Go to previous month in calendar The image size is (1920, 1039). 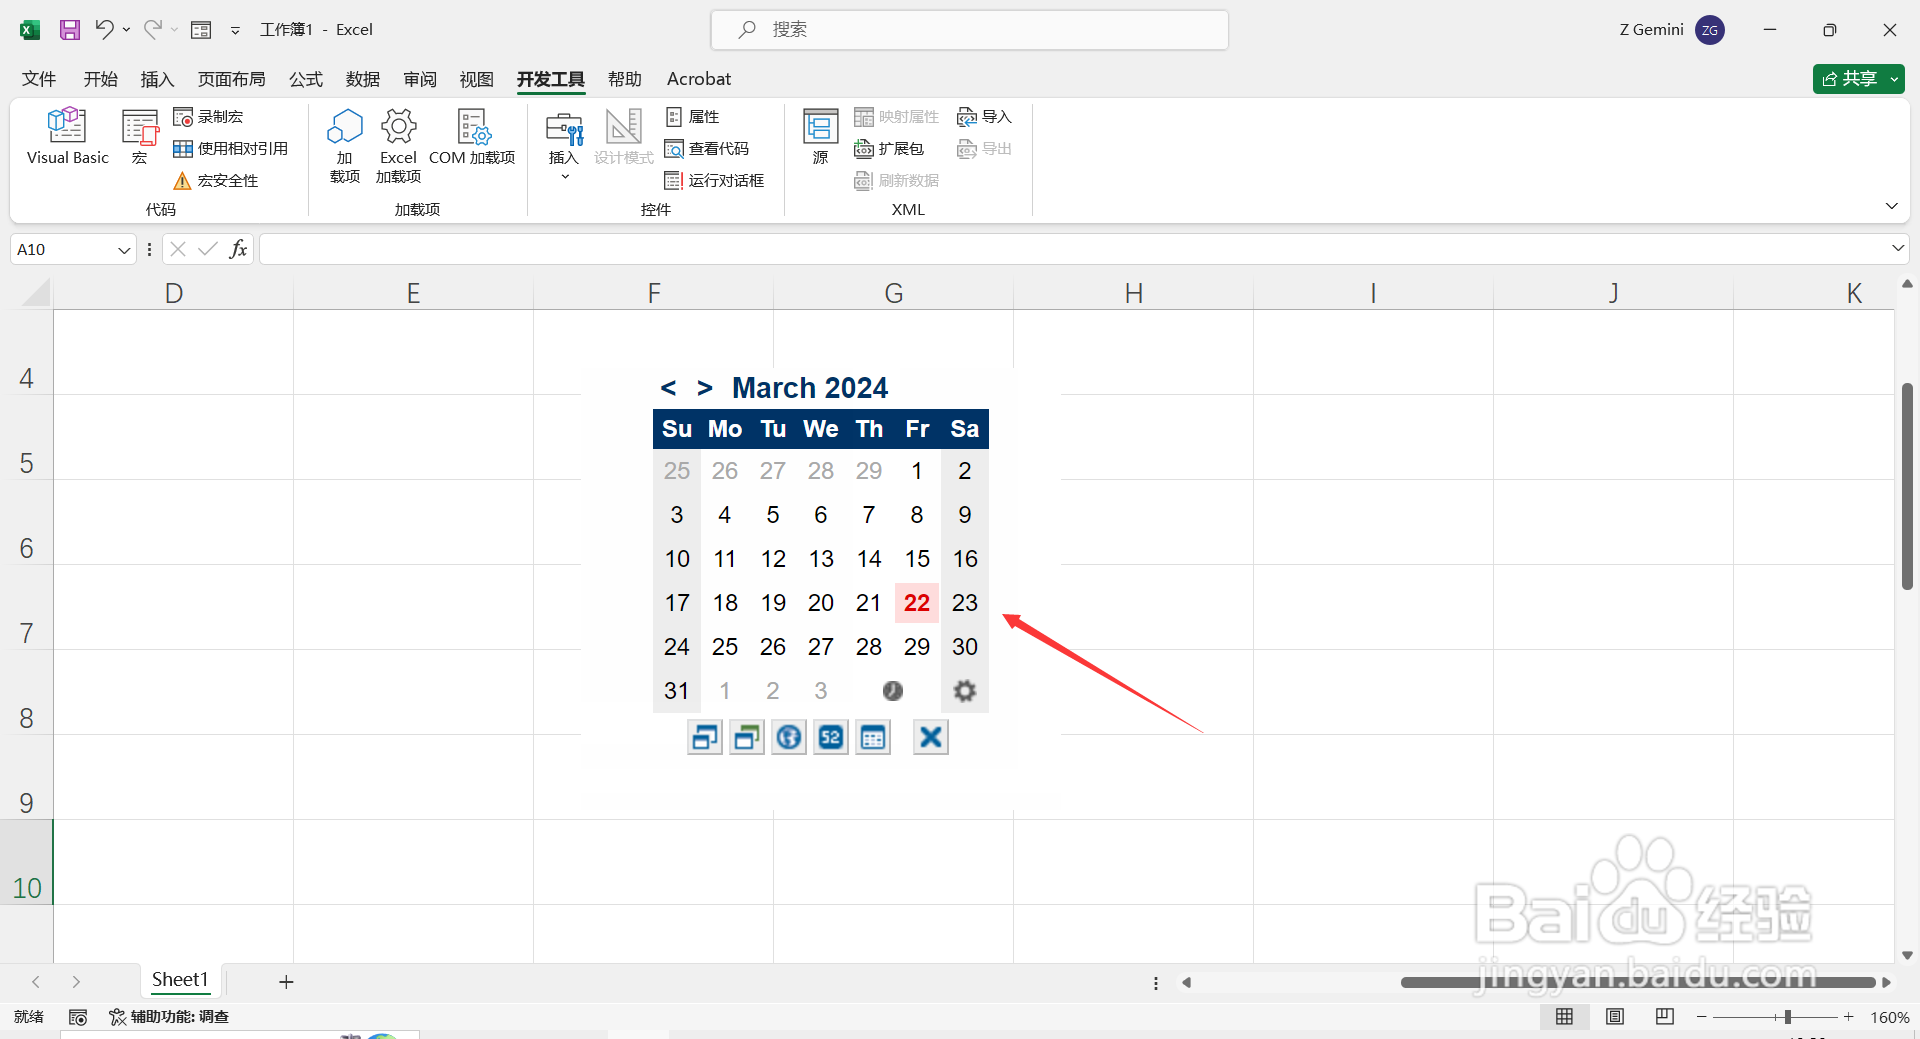point(668,388)
